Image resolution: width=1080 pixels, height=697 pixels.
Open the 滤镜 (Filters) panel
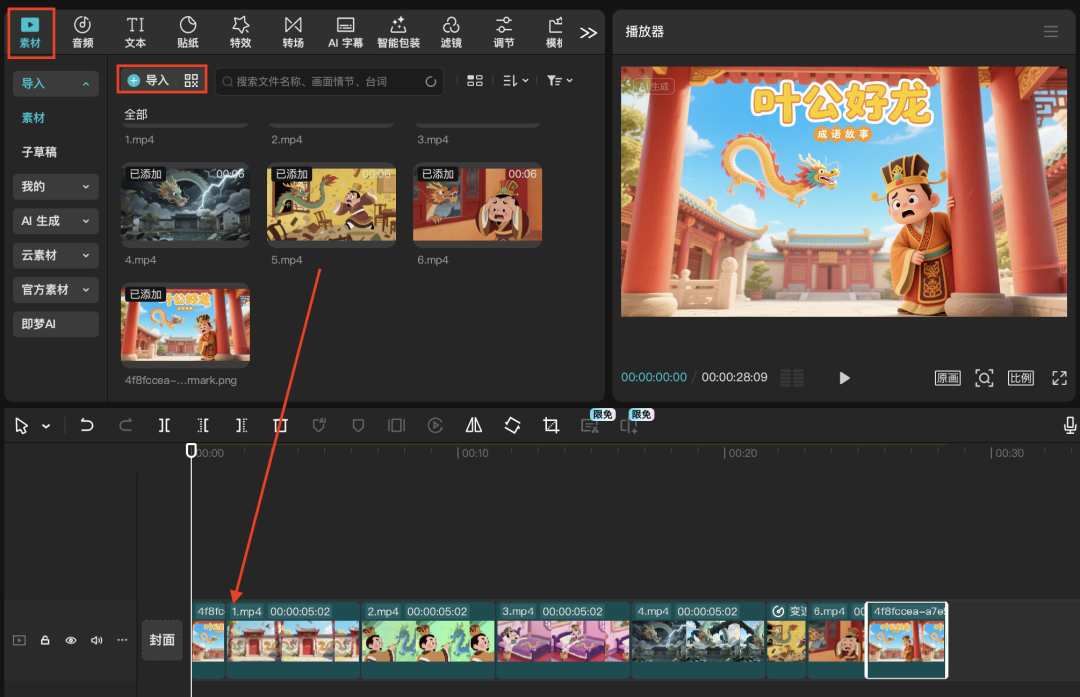(x=451, y=31)
